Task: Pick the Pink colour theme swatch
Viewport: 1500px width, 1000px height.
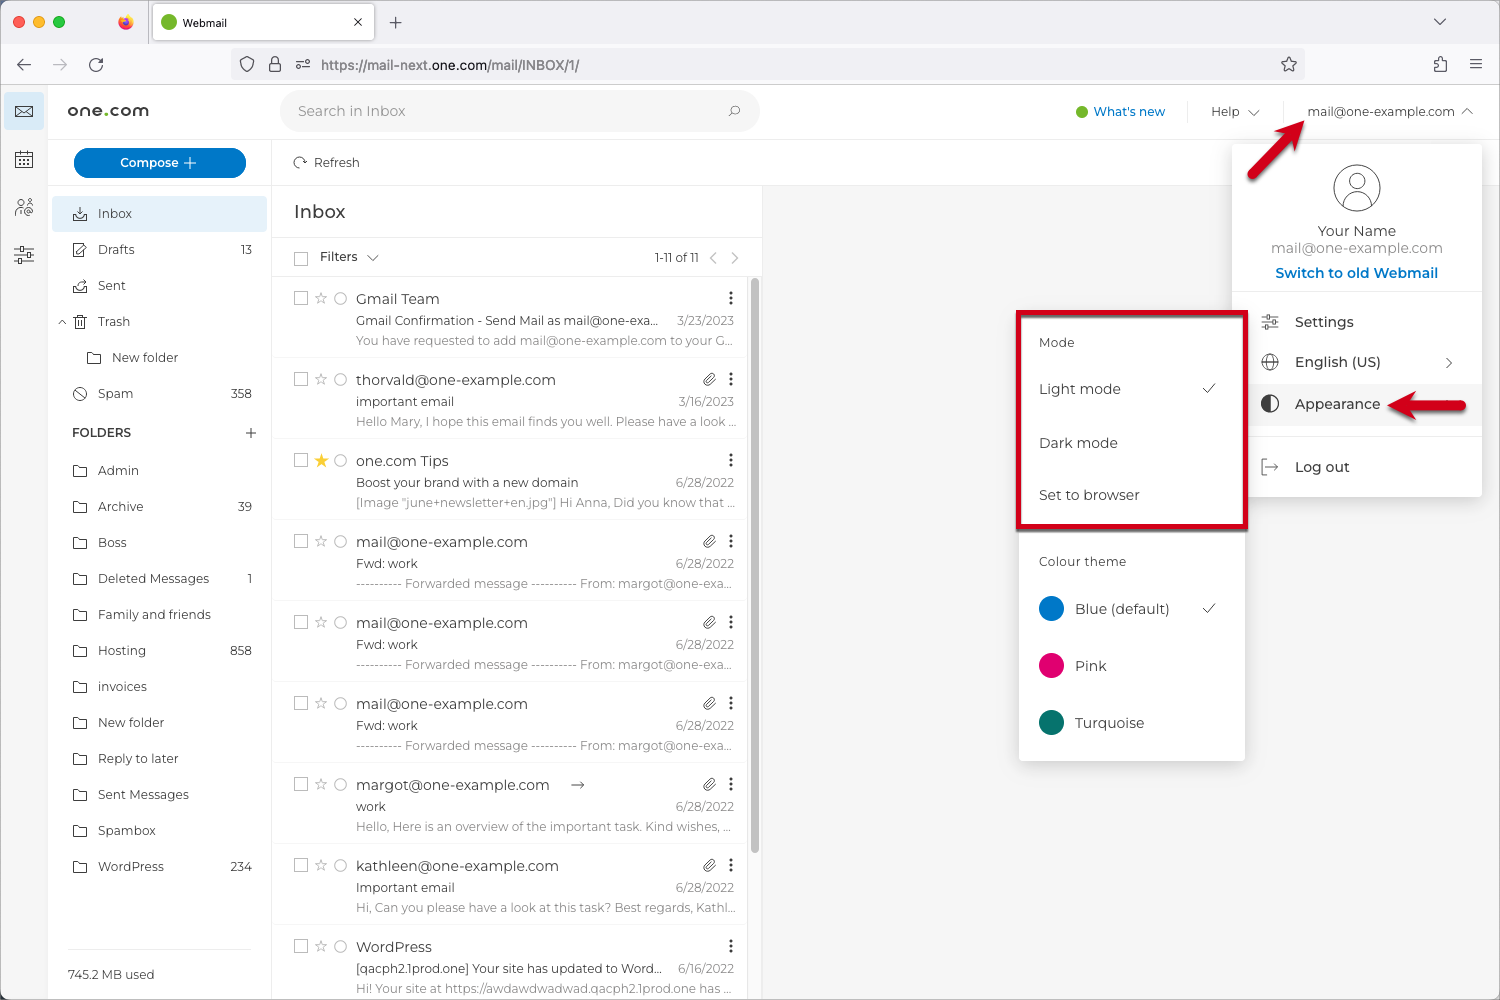Action: tap(1051, 666)
